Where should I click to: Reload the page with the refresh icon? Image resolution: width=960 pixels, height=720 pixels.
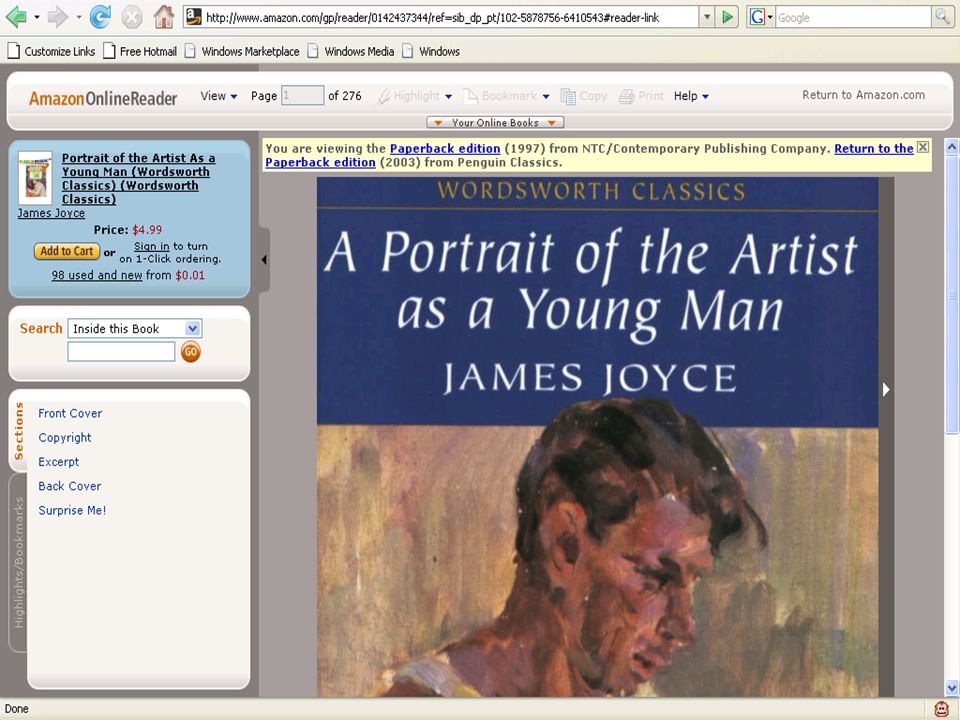coord(100,17)
